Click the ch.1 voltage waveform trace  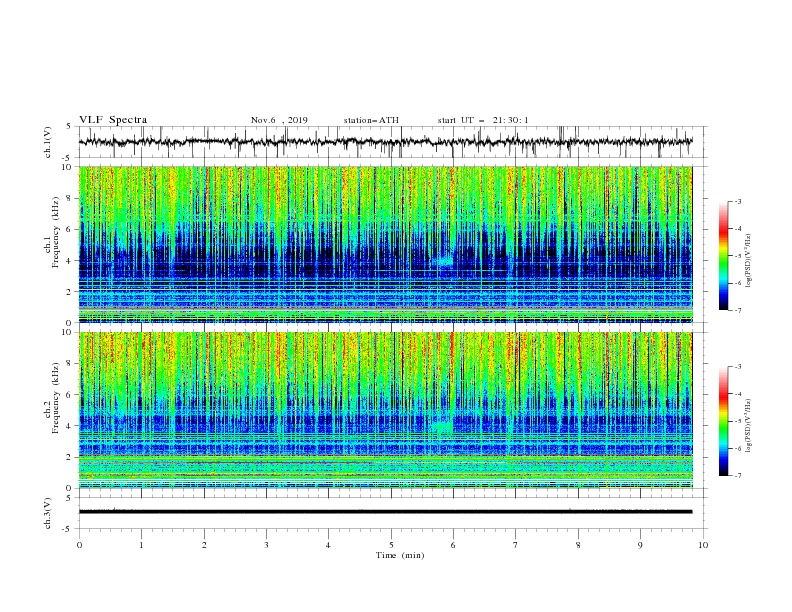coord(385,142)
